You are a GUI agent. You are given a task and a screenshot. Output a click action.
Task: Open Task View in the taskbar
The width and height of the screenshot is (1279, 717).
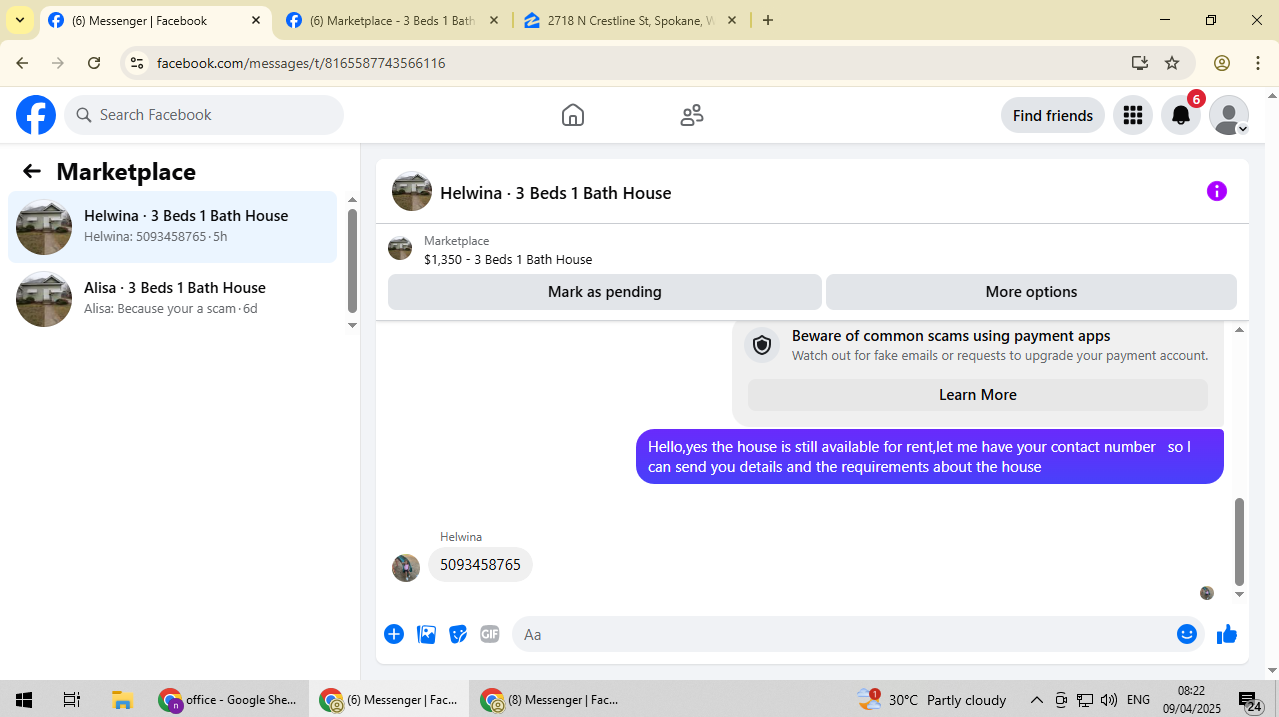[x=71, y=700]
